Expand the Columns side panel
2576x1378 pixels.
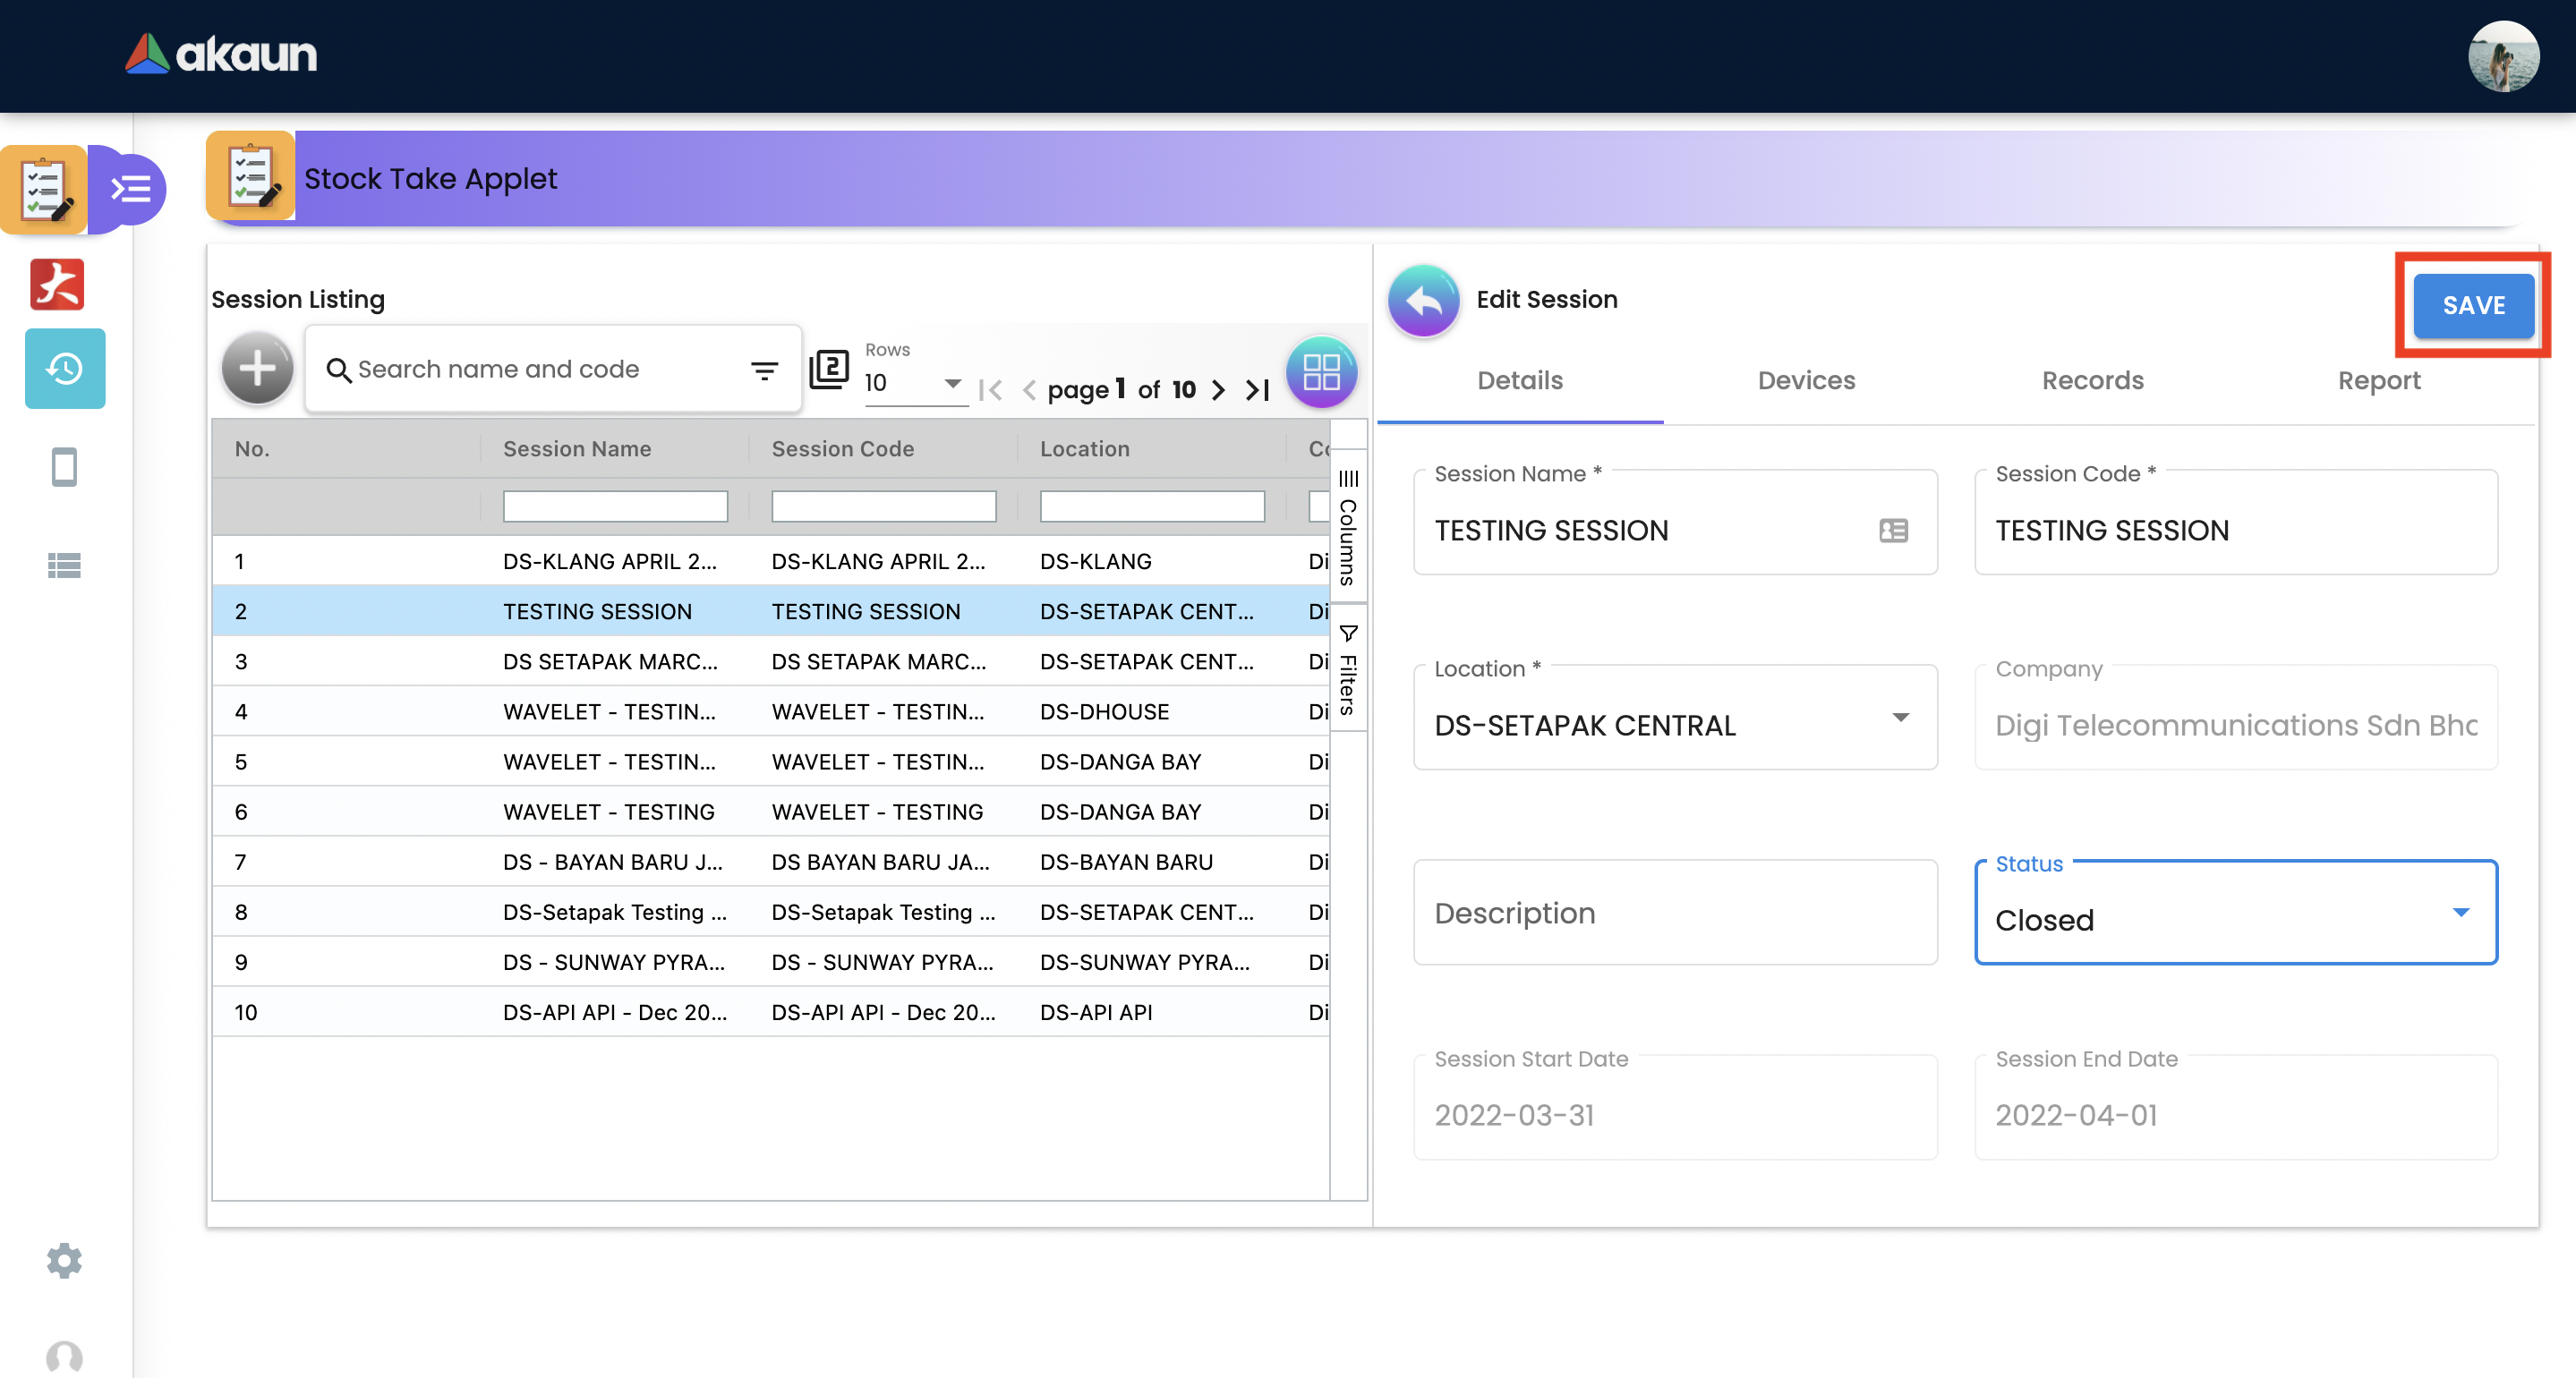point(1347,528)
